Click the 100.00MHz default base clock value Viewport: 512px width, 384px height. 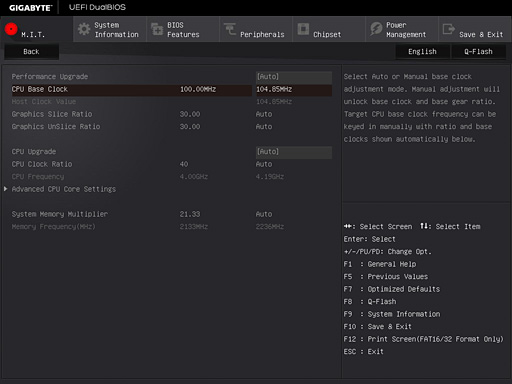198,89
